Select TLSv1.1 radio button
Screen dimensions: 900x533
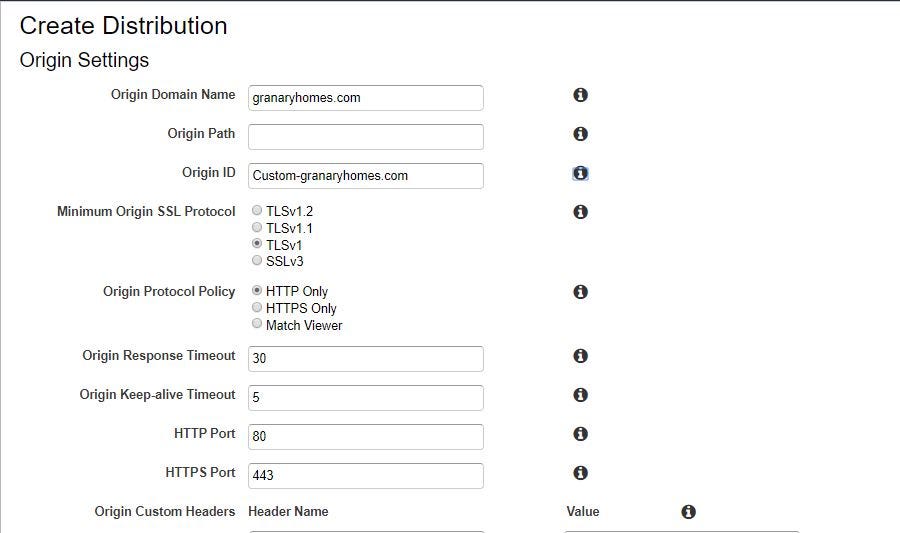click(257, 227)
